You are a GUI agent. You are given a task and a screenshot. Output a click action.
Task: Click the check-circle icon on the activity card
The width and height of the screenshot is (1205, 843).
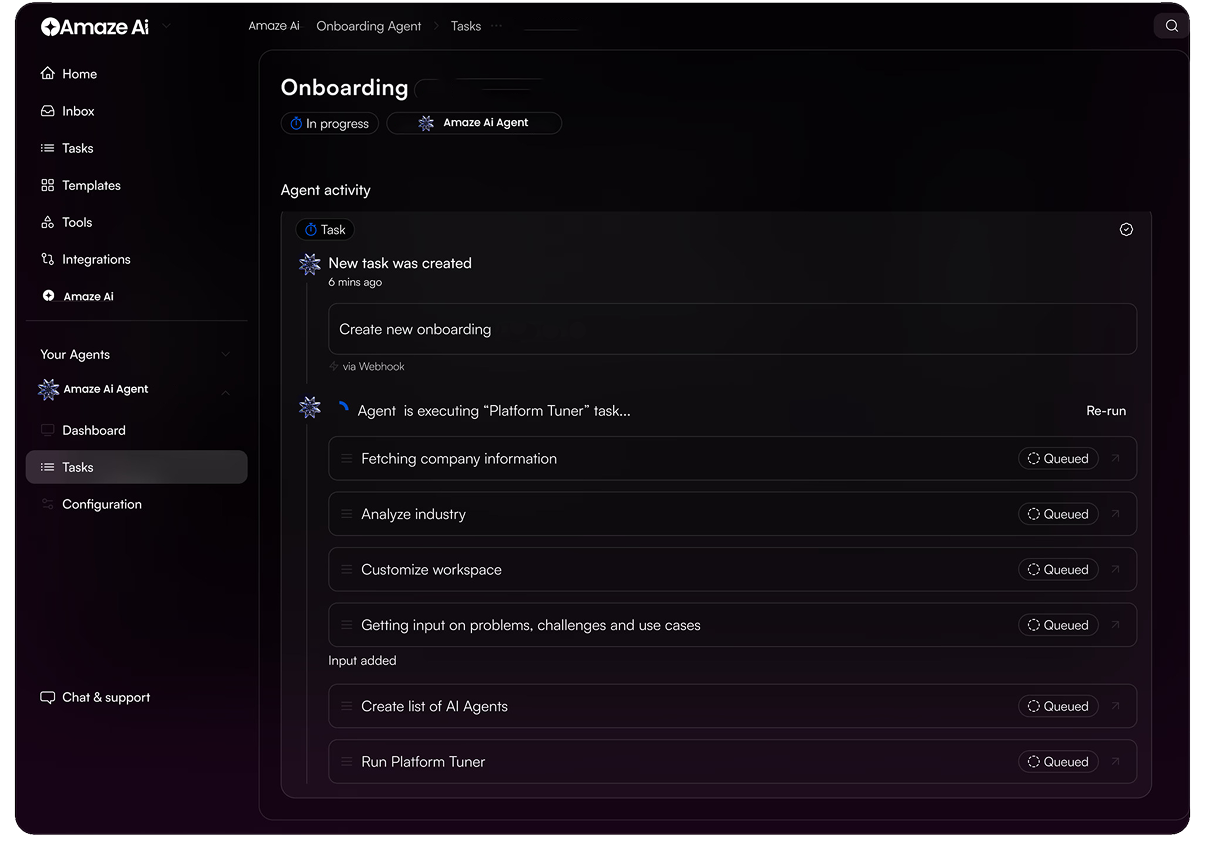click(1126, 229)
